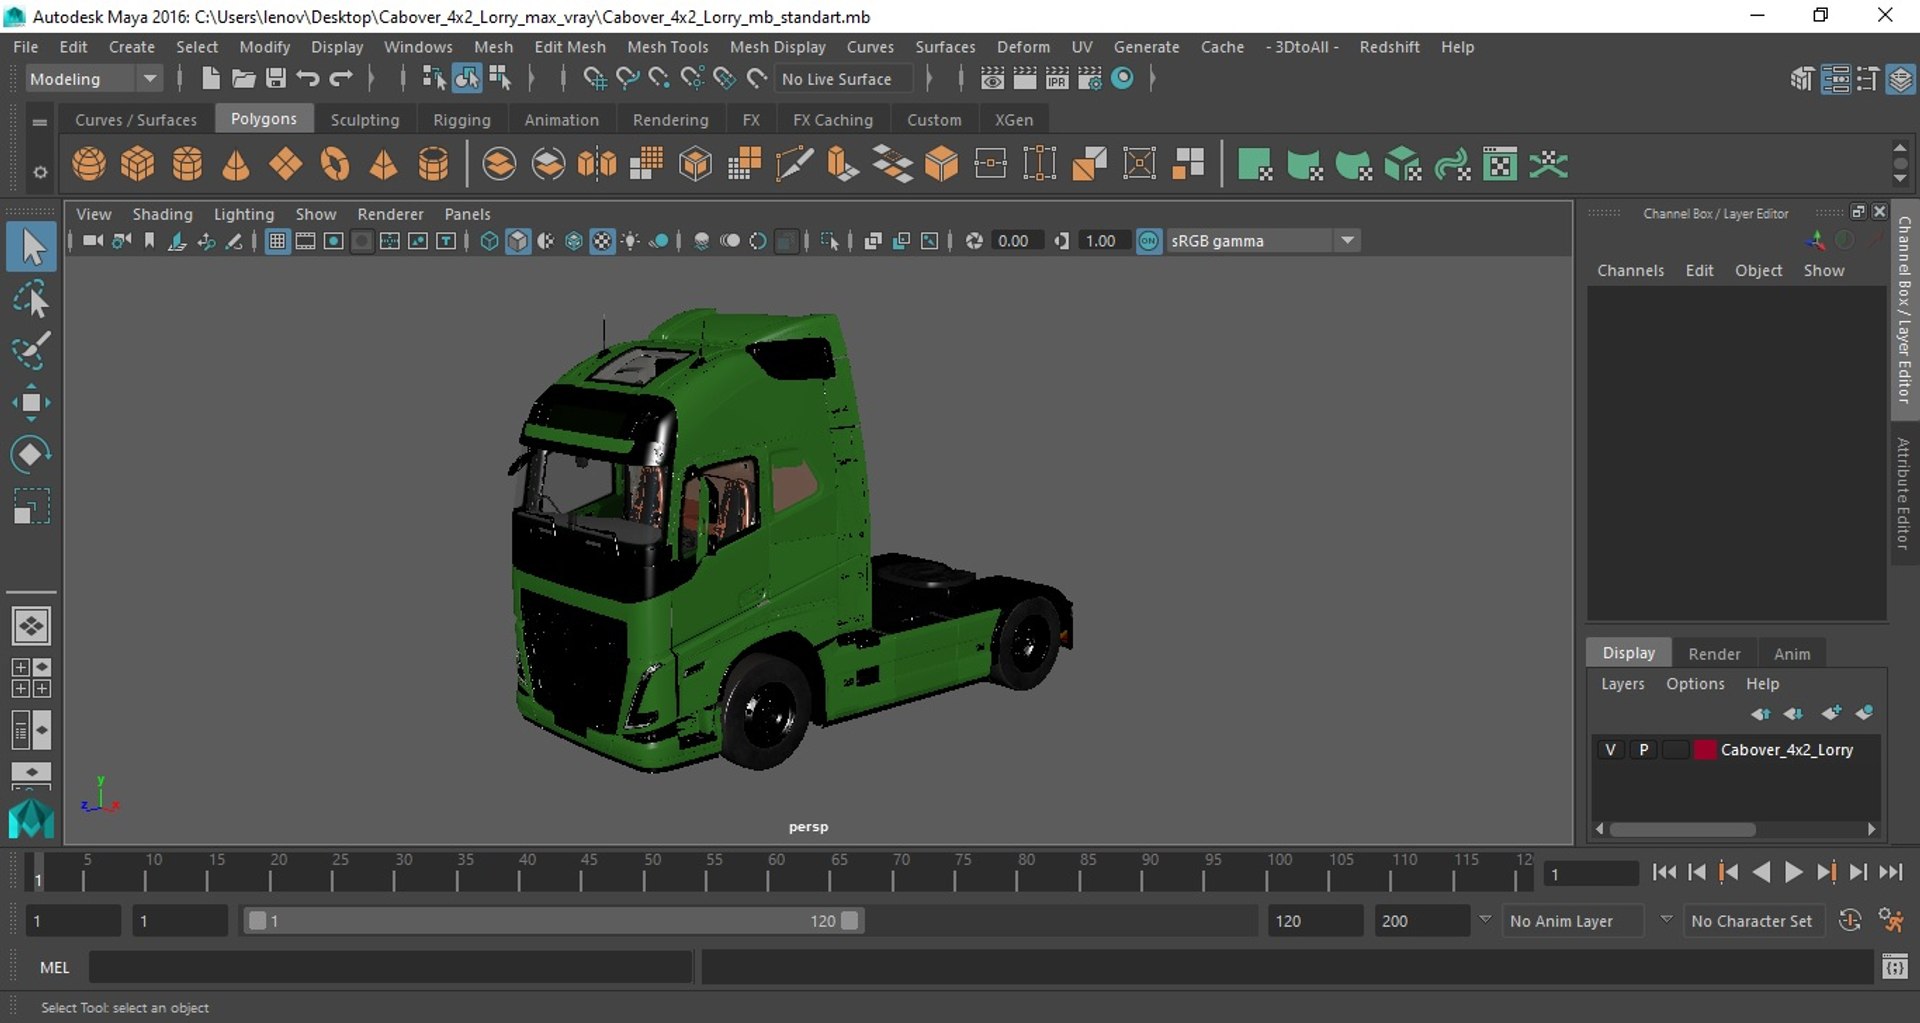Open the Mesh Tools menu
This screenshot has height=1023, width=1920.
pyautogui.click(x=667, y=47)
